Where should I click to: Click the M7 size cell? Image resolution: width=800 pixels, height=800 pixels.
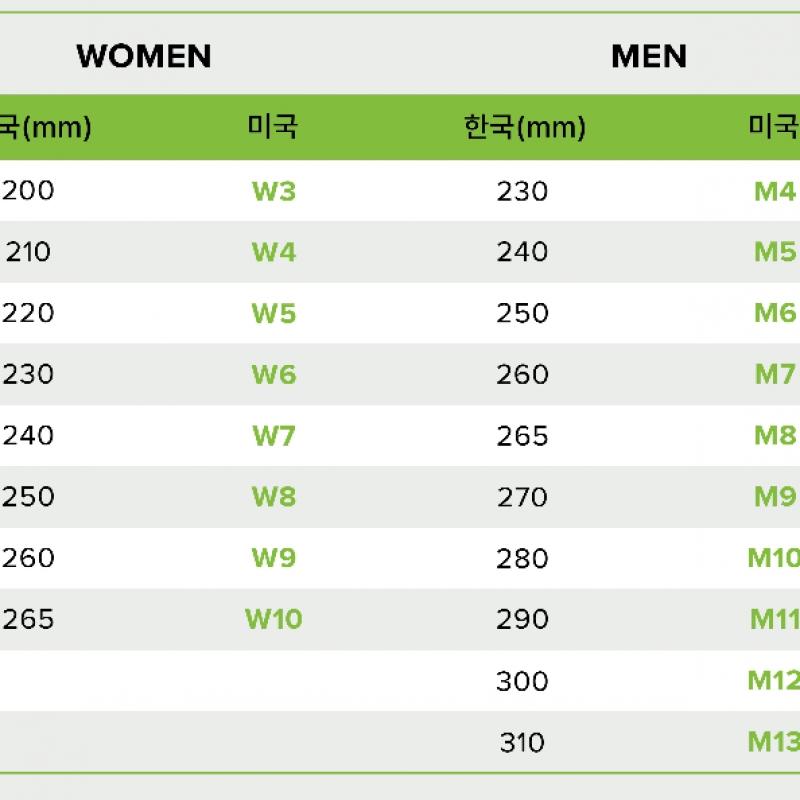point(774,375)
